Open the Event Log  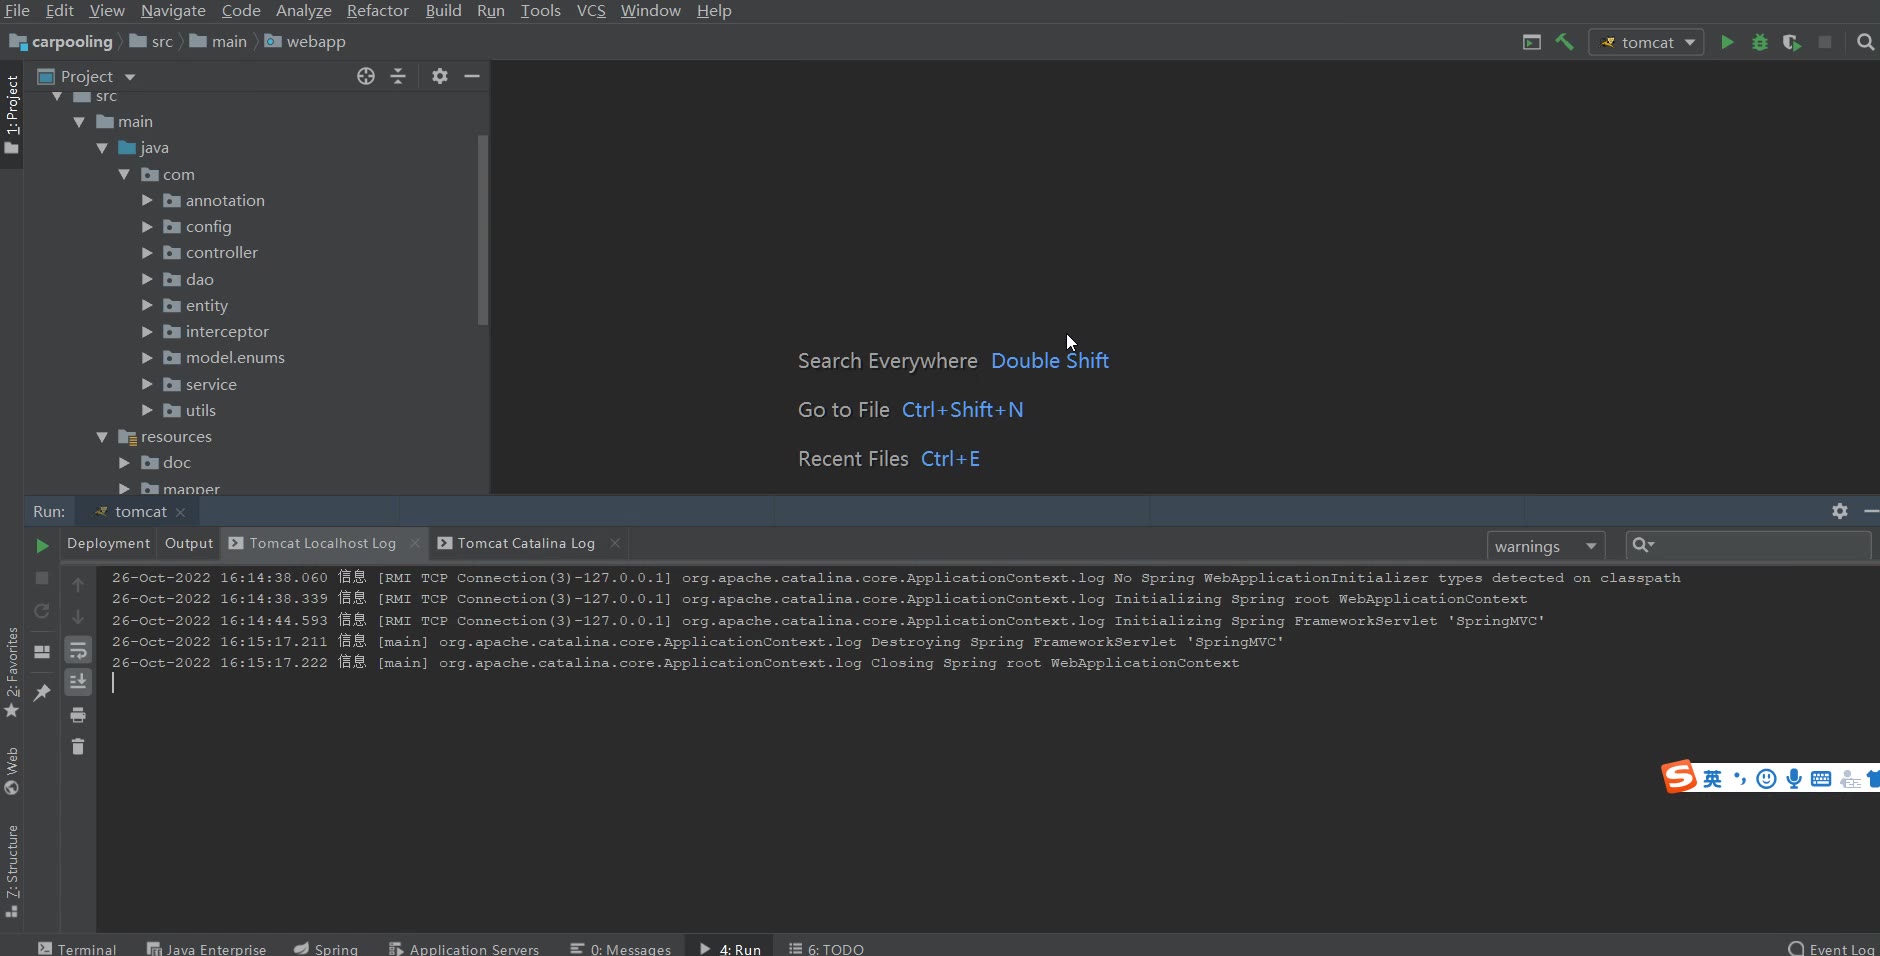coord(1832,948)
